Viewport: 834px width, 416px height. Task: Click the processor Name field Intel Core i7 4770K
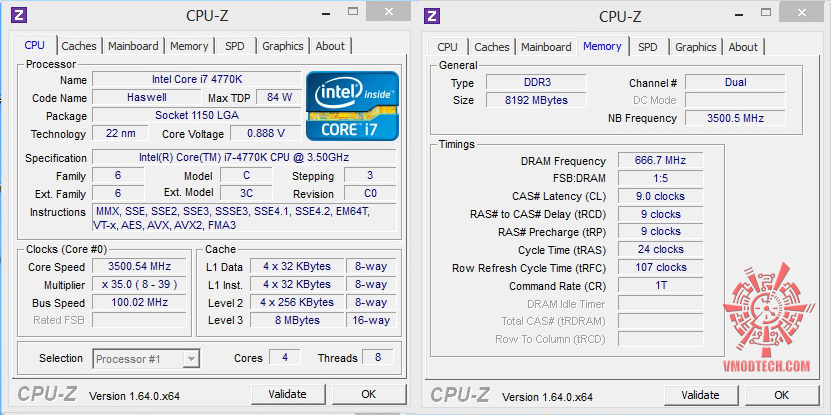(x=197, y=79)
